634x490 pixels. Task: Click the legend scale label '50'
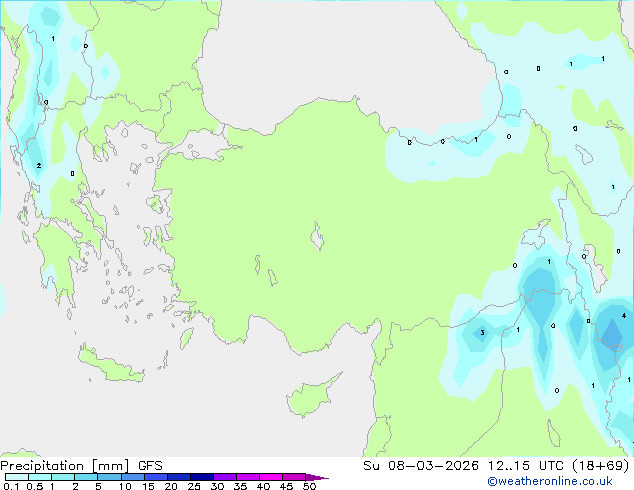pyautogui.click(x=309, y=486)
